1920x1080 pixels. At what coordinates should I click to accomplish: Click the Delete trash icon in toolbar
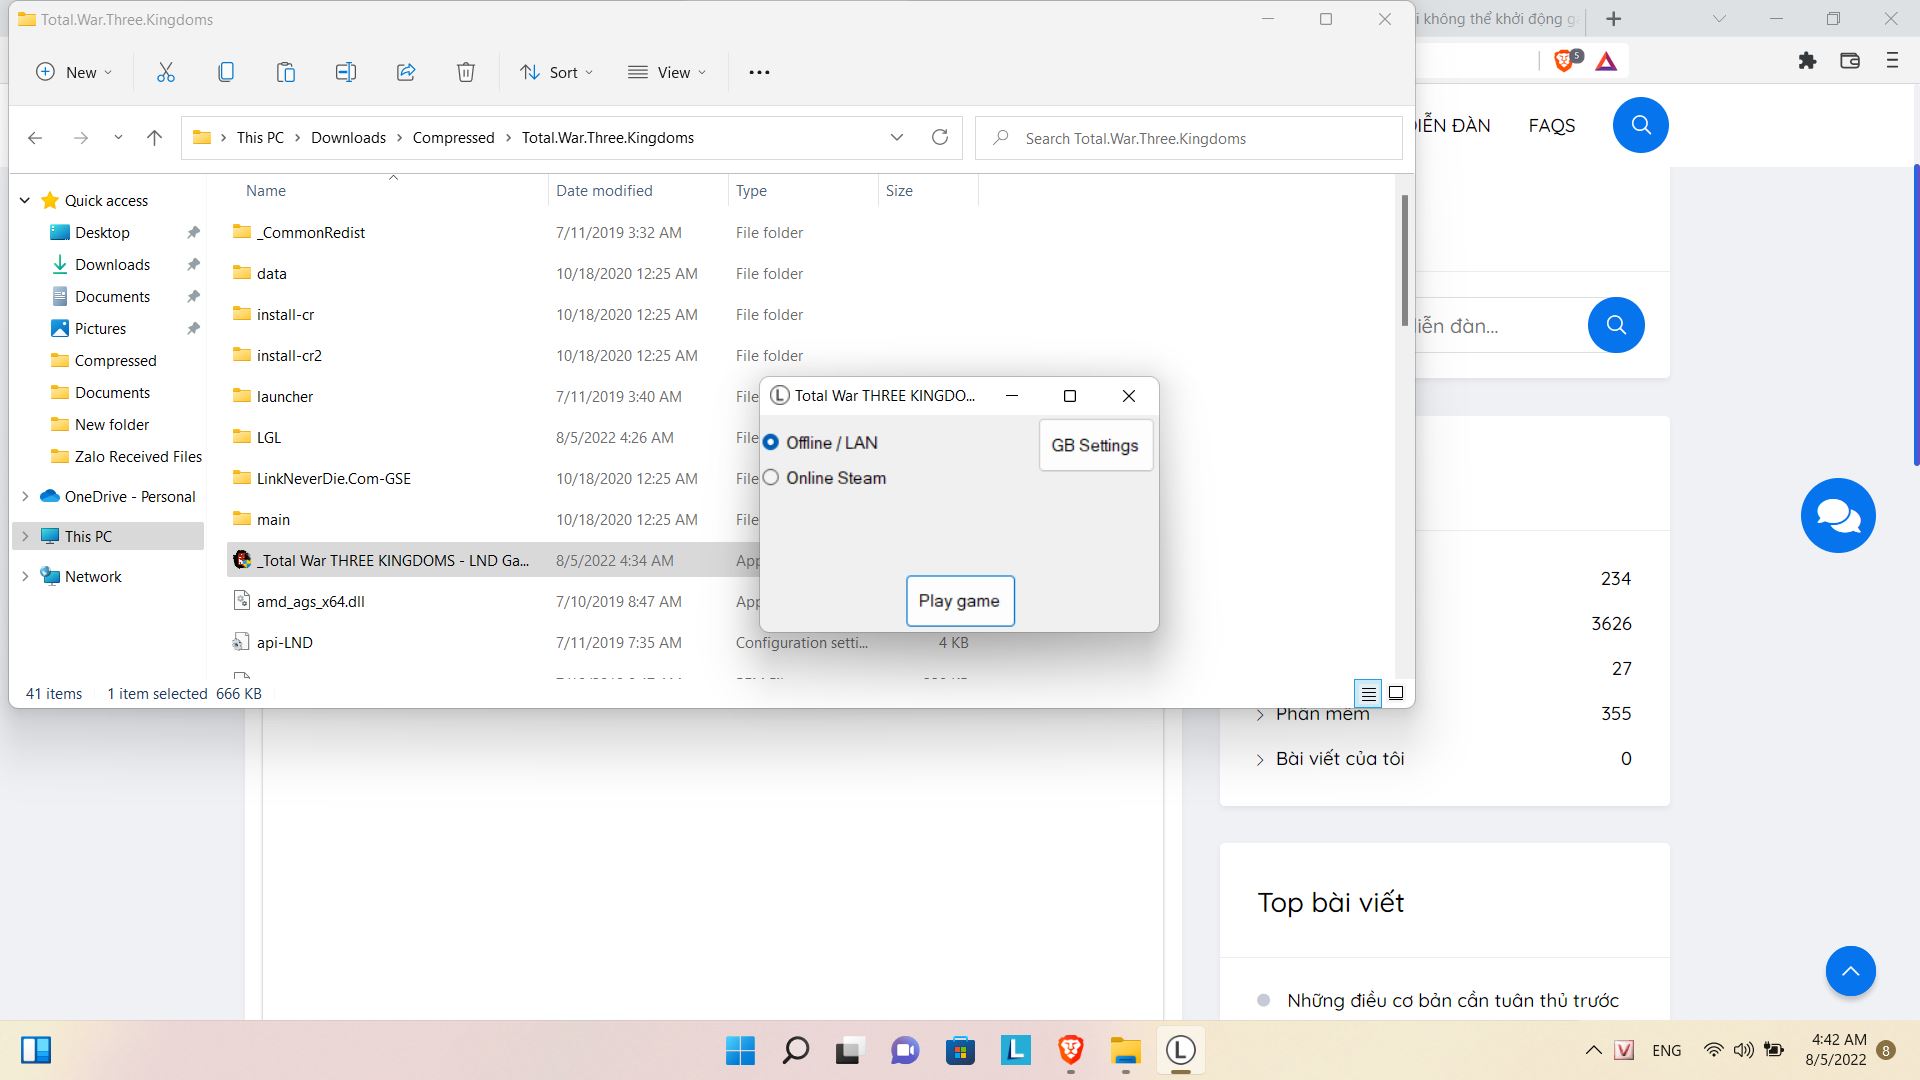(466, 72)
